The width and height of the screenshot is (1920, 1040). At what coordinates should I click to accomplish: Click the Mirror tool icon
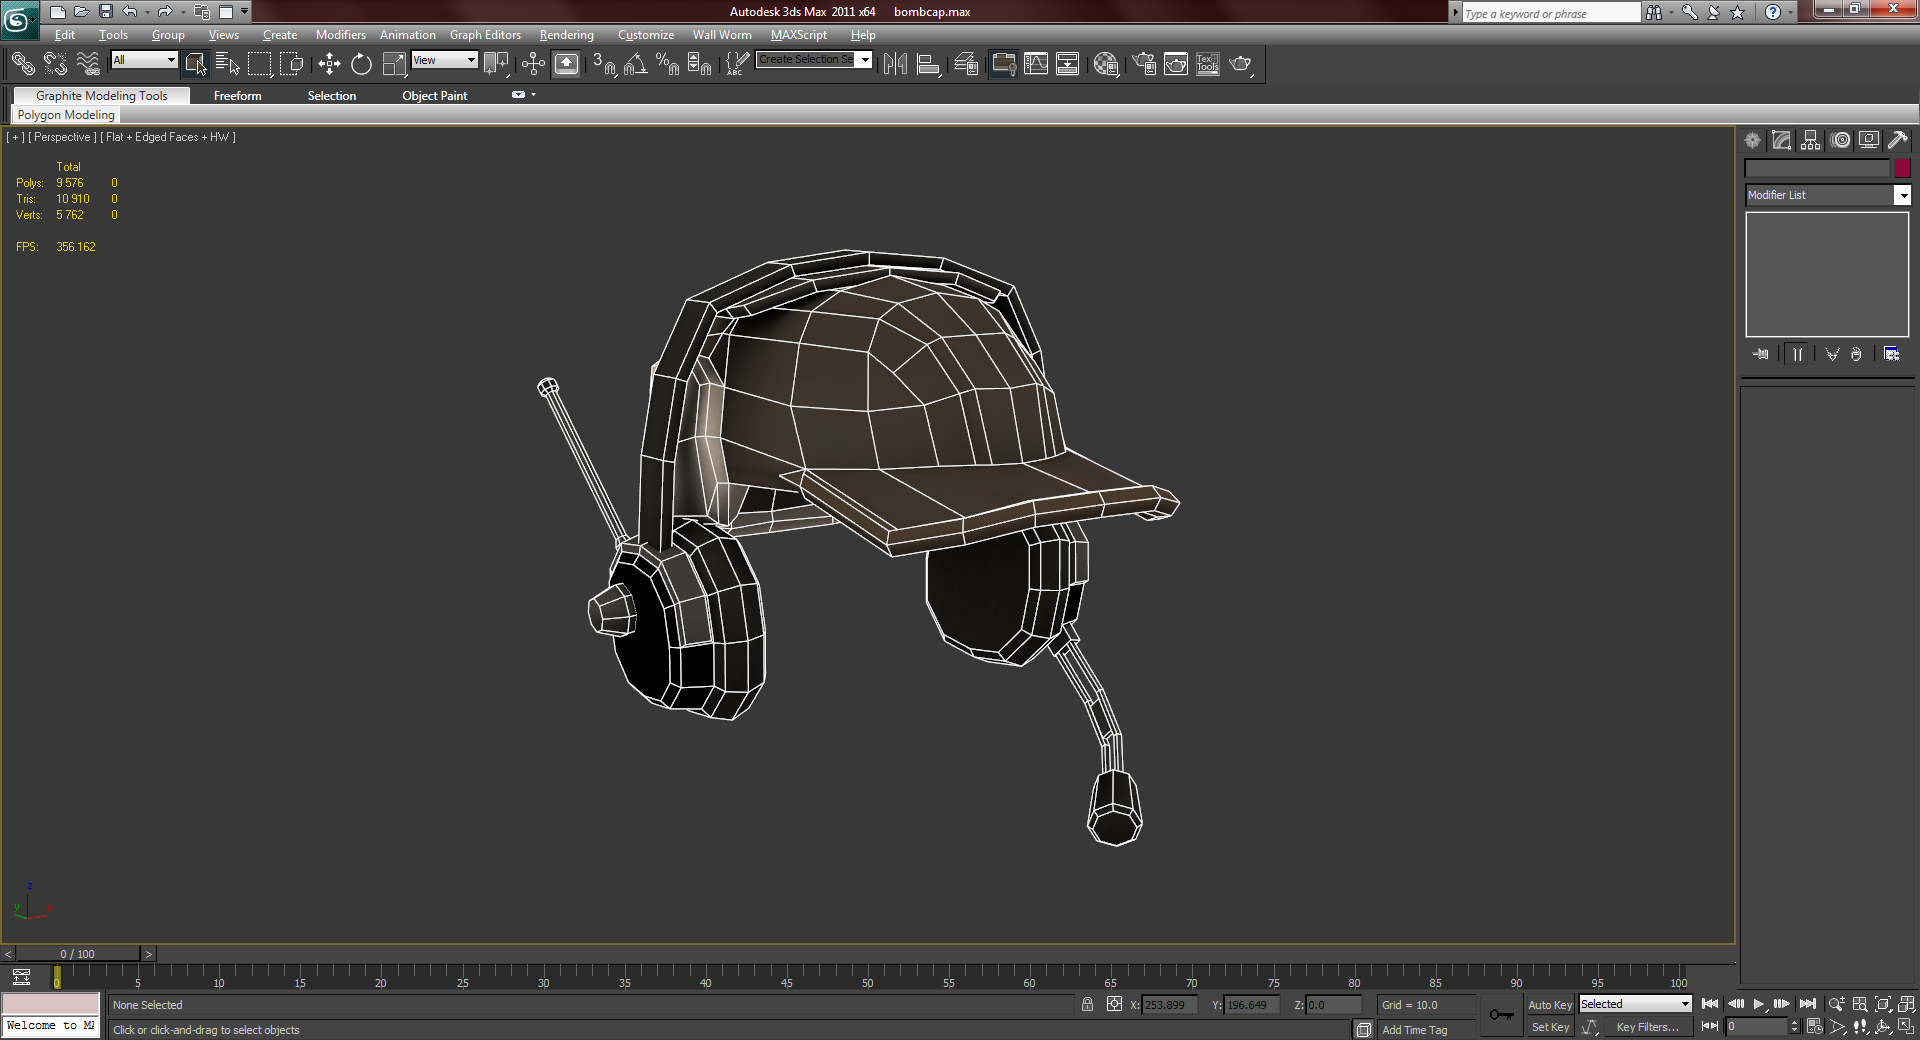(x=895, y=64)
